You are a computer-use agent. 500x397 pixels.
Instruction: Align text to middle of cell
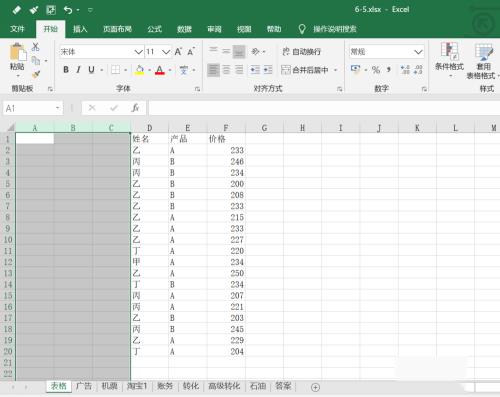click(x=226, y=51)
